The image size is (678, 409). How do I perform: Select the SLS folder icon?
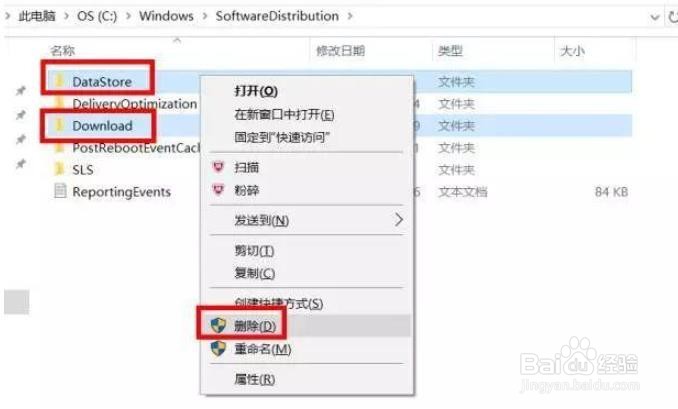(x=60, y=169)
